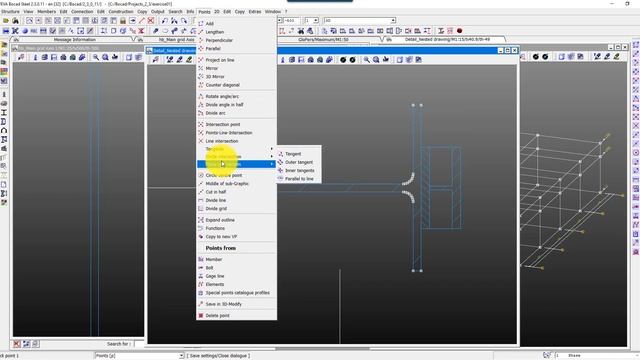Screen dimensions: 640x360
Task: Choose Intersection point menu entry
Action: pos(223,124)
